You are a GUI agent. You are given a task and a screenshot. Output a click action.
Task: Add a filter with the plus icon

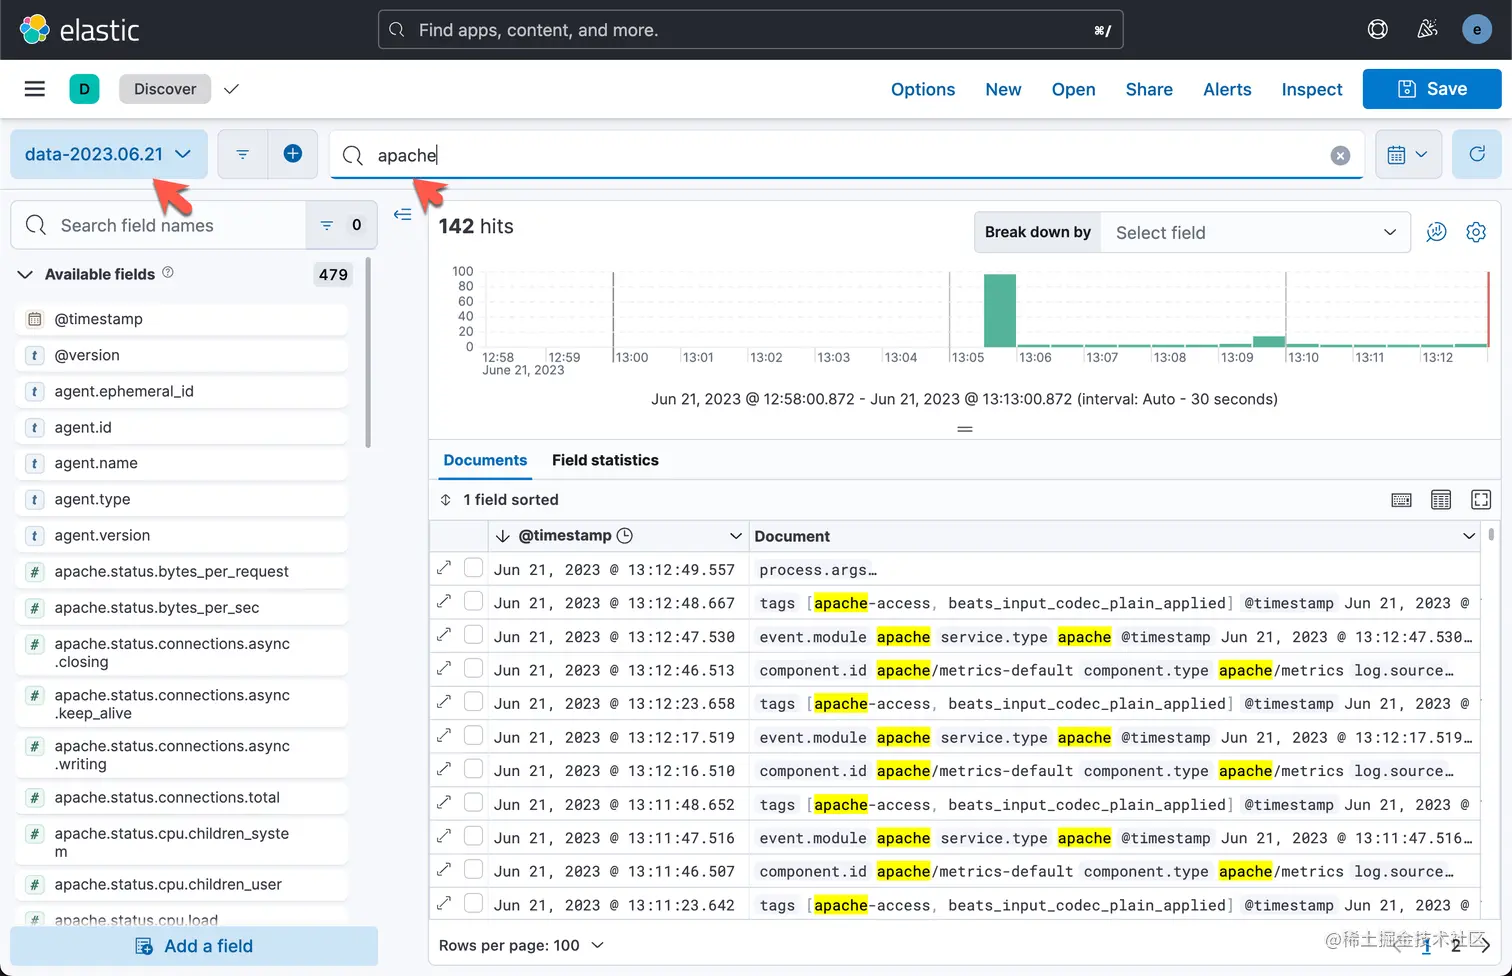click(x=293, y=154)
